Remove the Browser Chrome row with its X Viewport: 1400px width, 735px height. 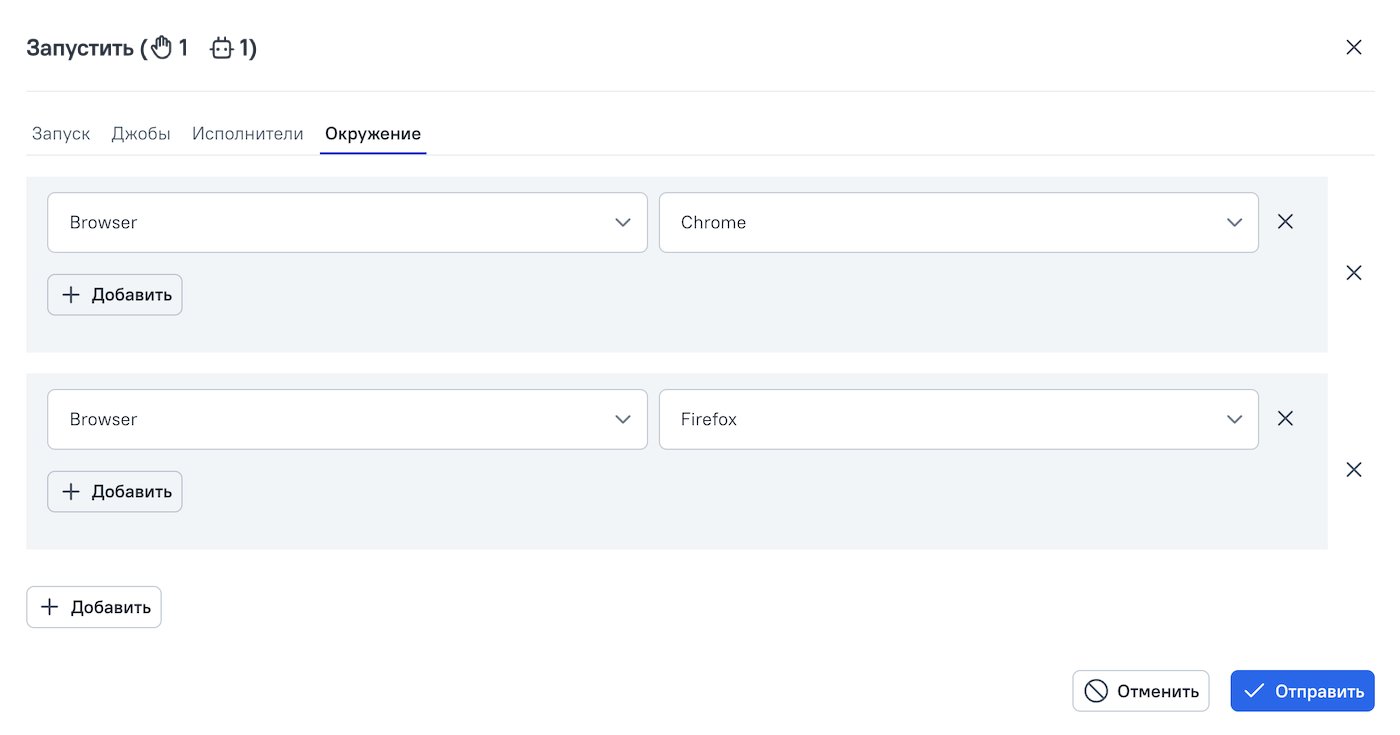[x=1285, y=222]
